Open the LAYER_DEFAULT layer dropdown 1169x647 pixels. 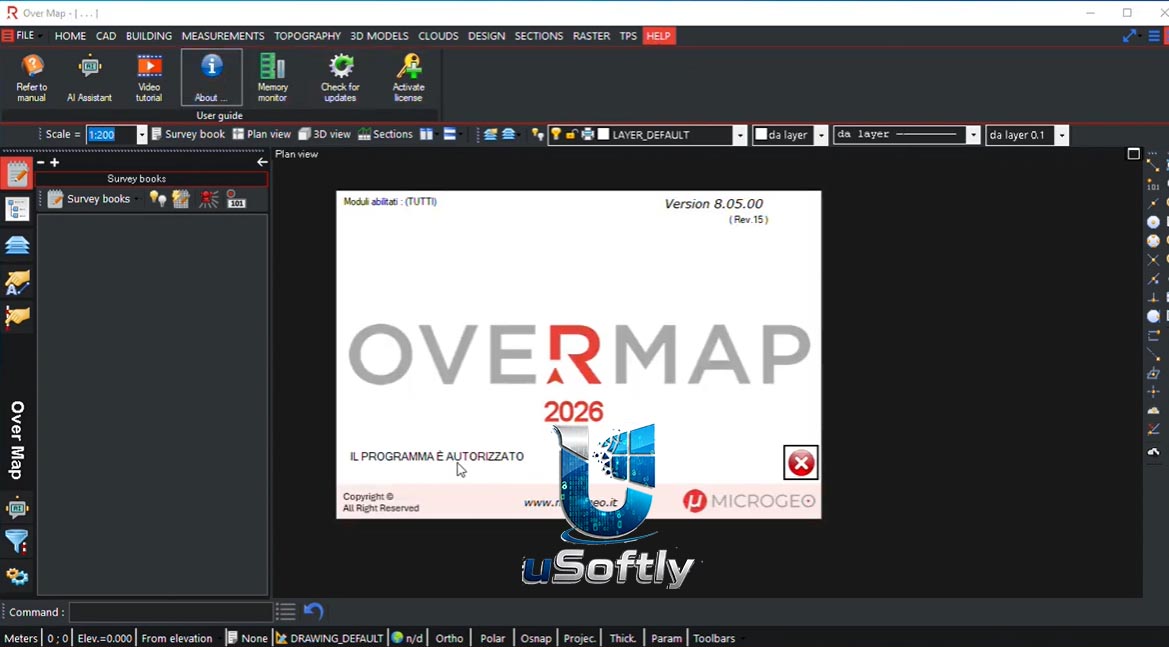click(x=740, y=135)
